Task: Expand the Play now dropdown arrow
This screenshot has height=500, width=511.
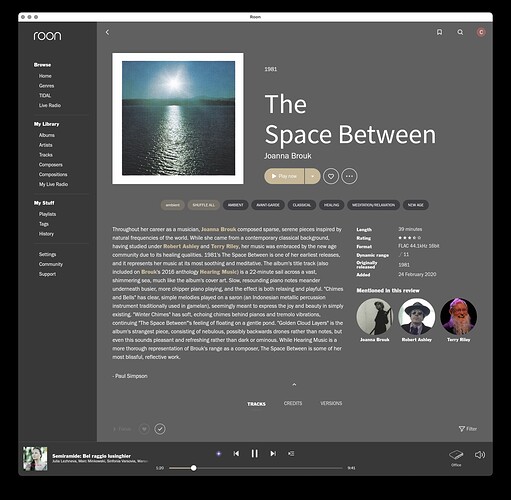Action: click(x=312, y=176)
